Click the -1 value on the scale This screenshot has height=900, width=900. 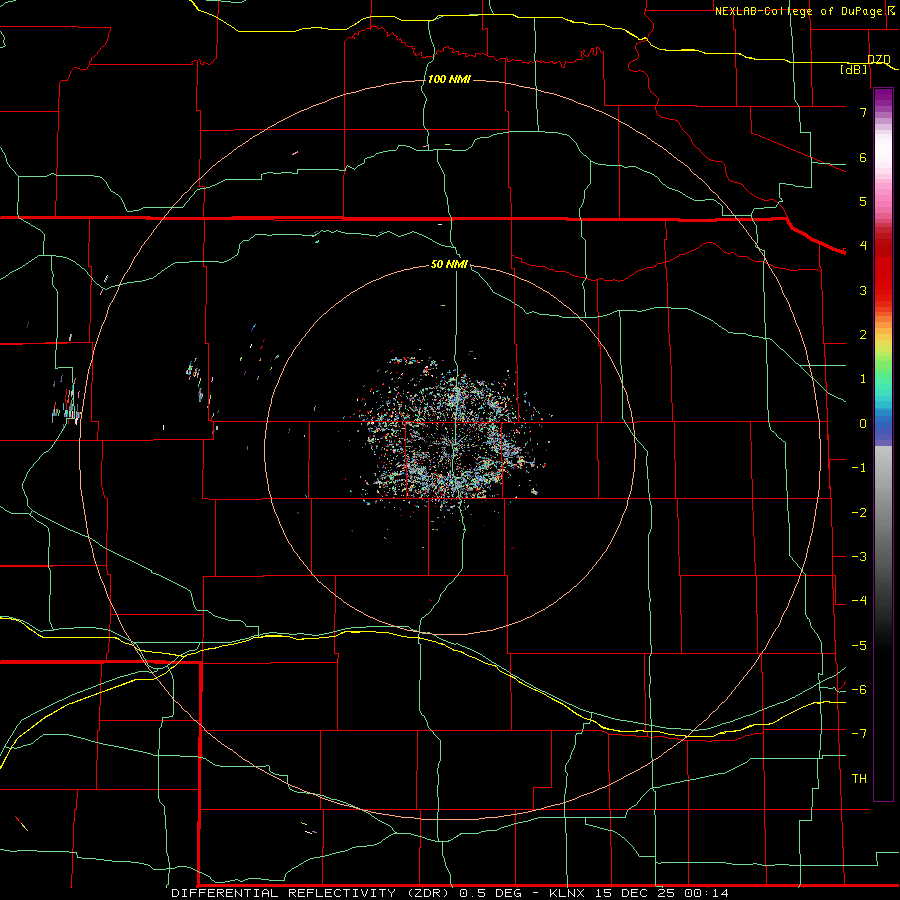tap(859, 468)
